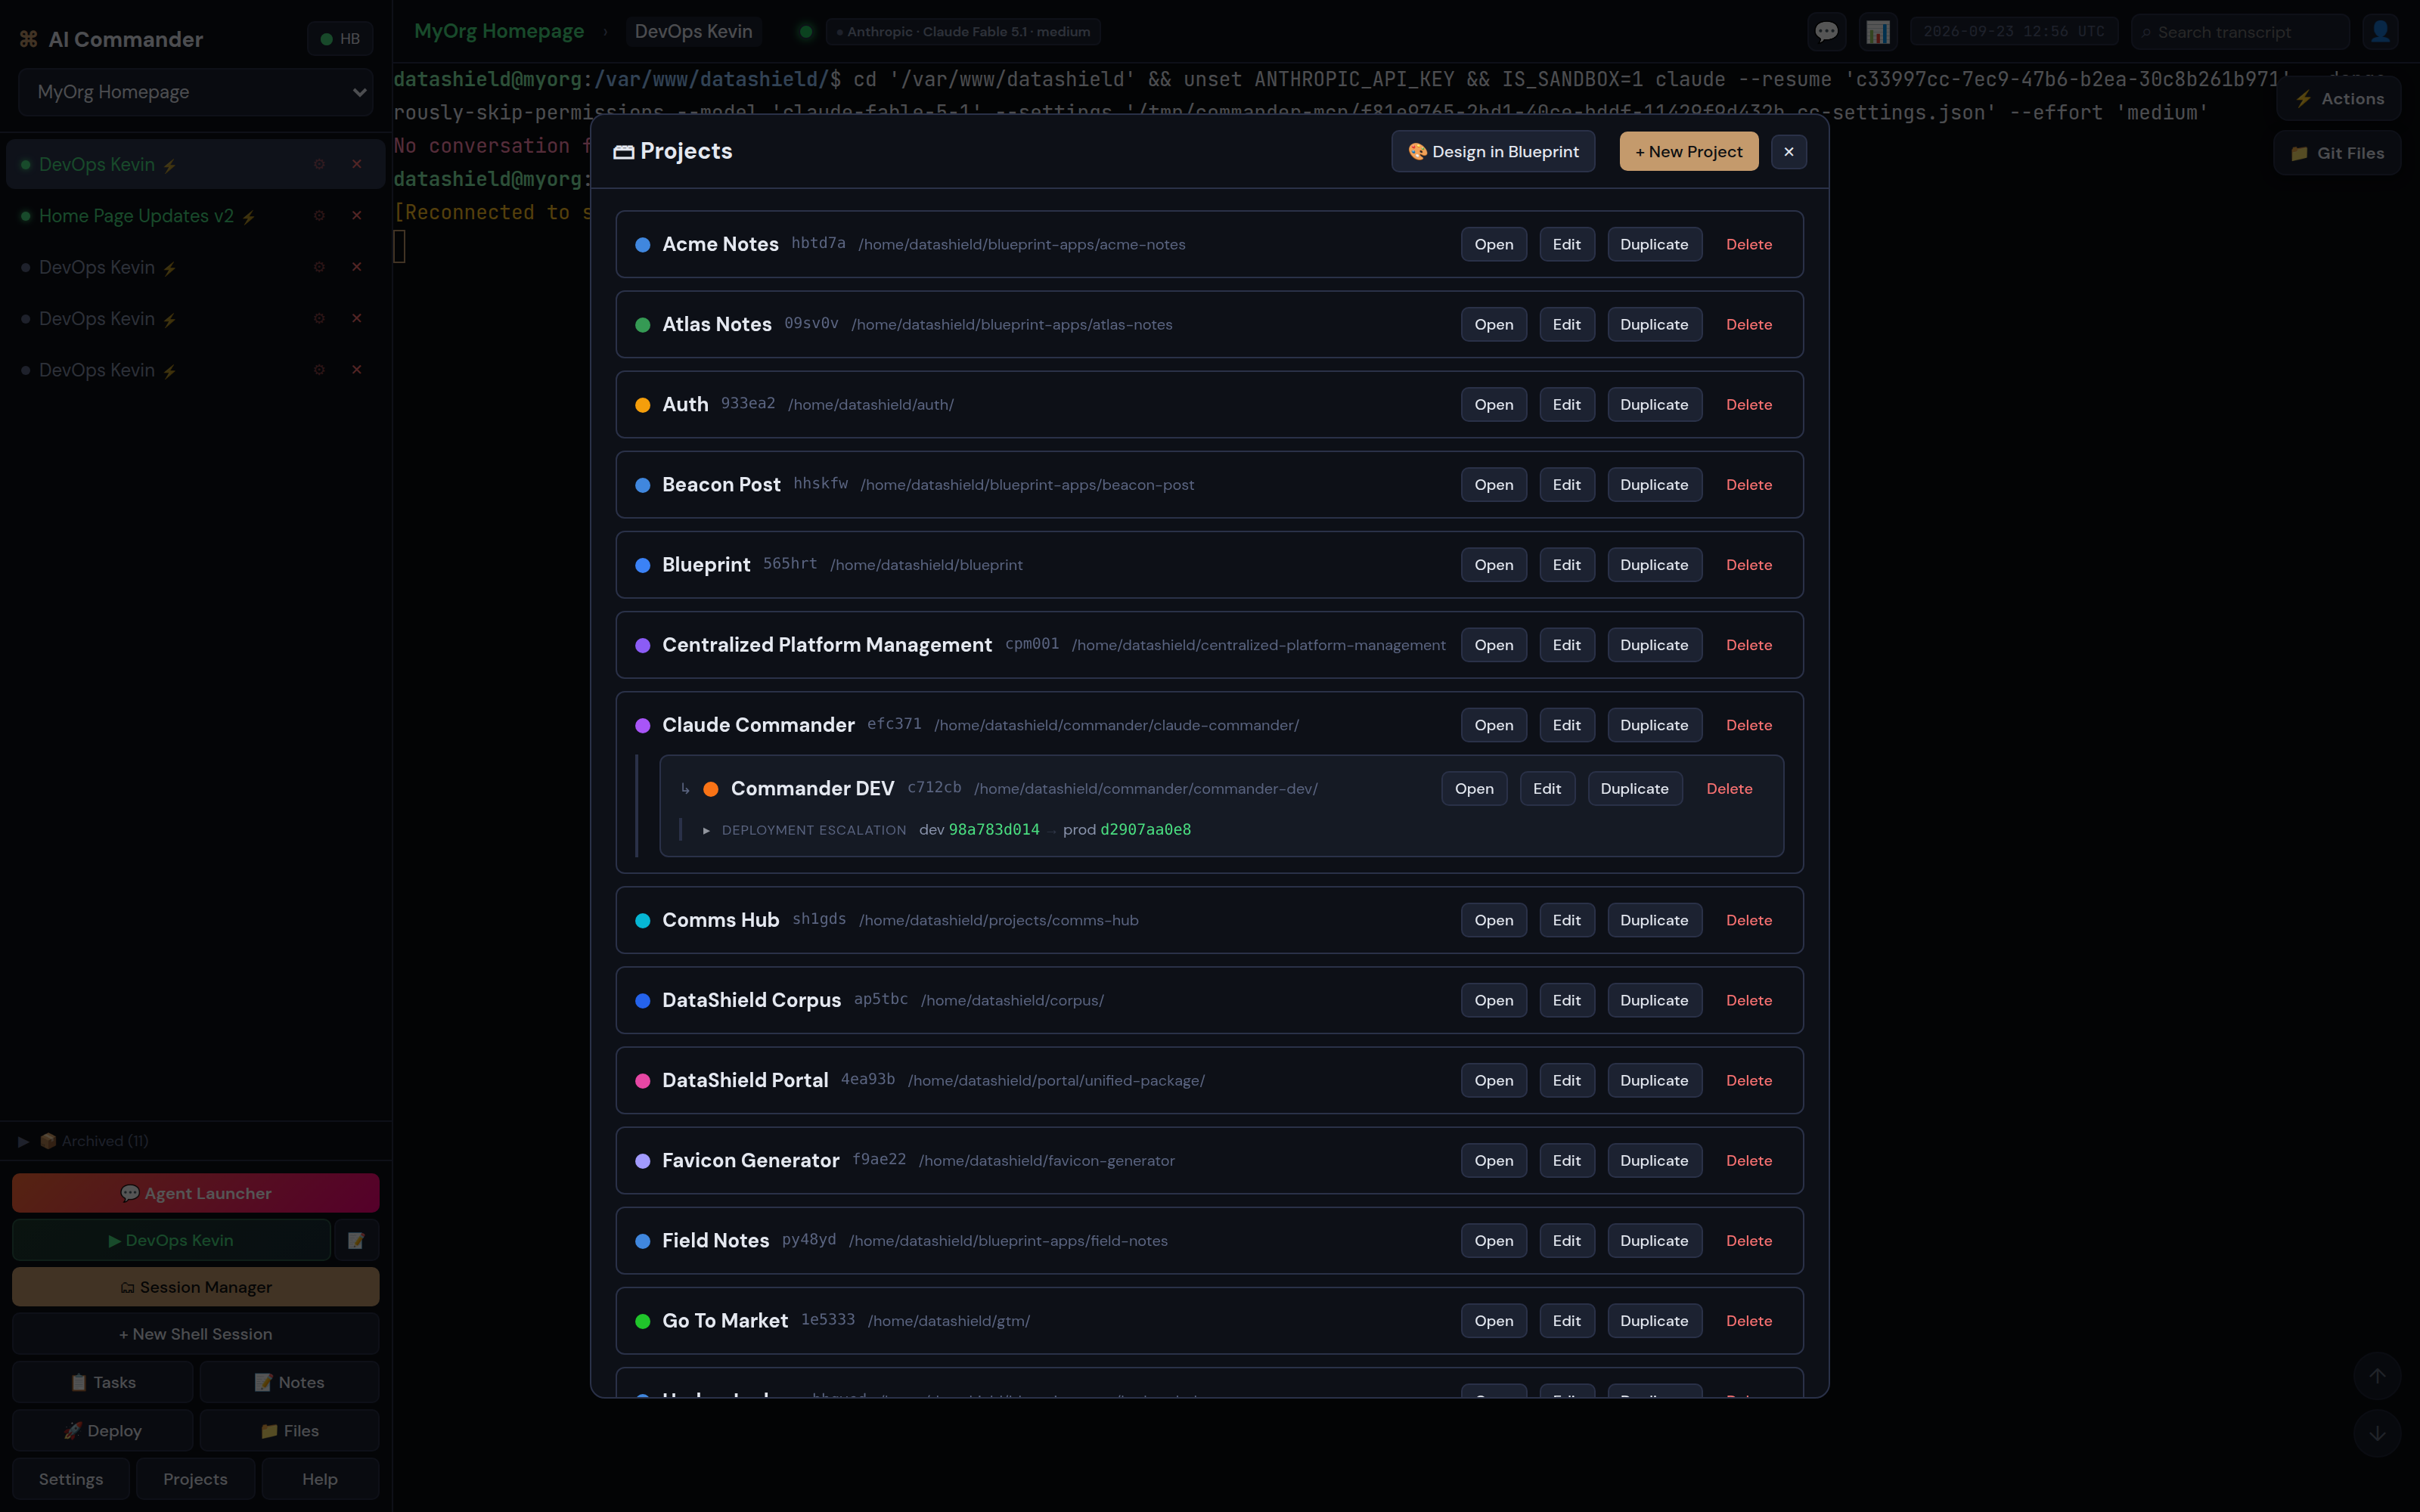Click the scroll-down arrow button

pyautogui.click(x=2377, y=1434)
